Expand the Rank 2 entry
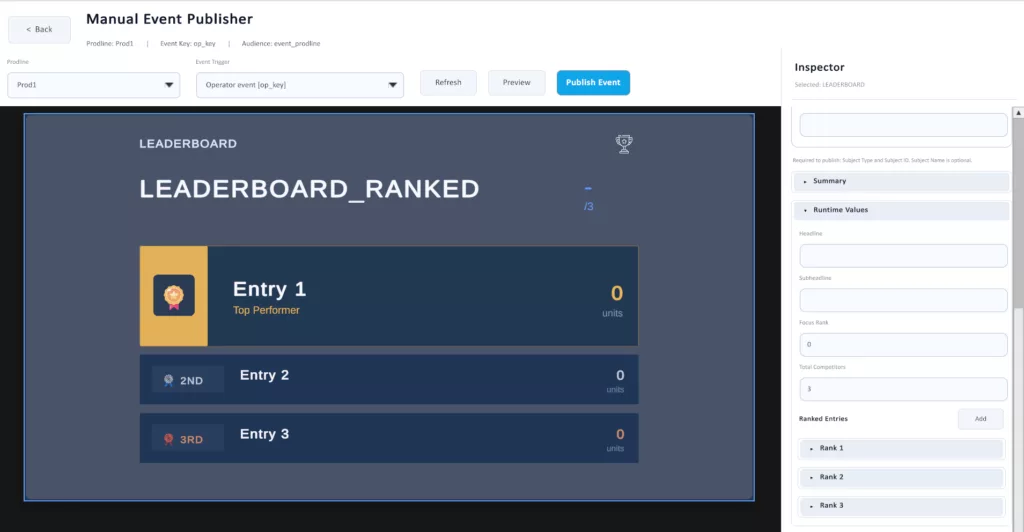 901,477
